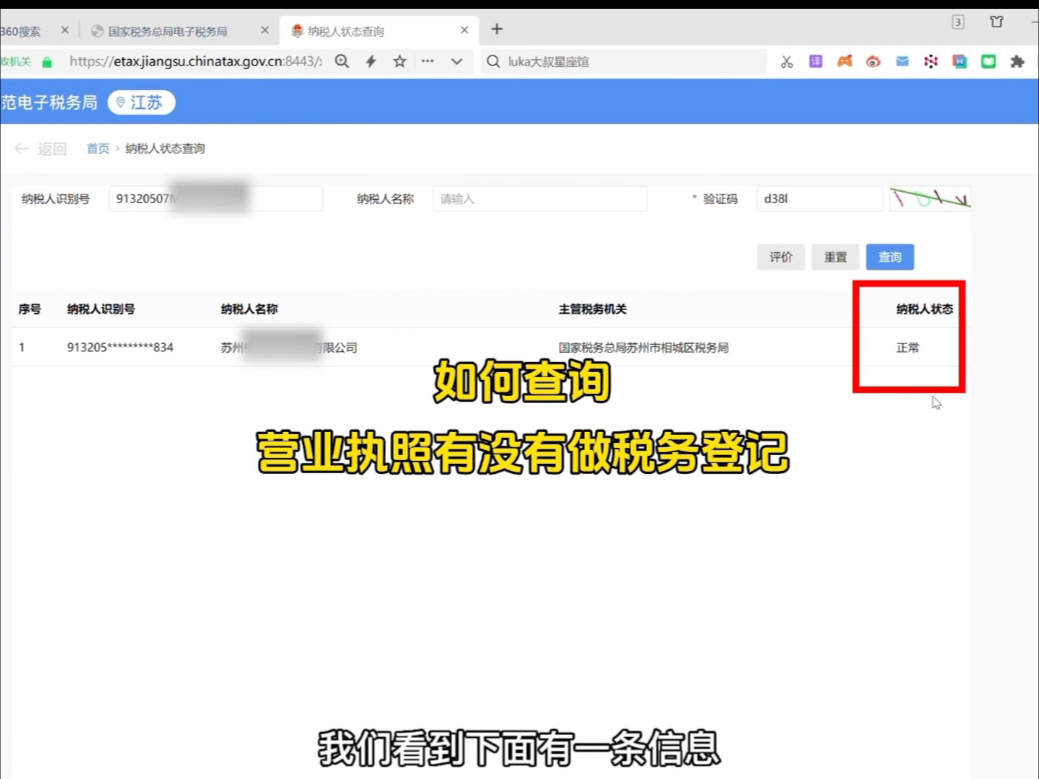The height and width of the screenshot is (779, 1039).
Task: Click the green padlock beside the URL
Action: coord(47,61)
